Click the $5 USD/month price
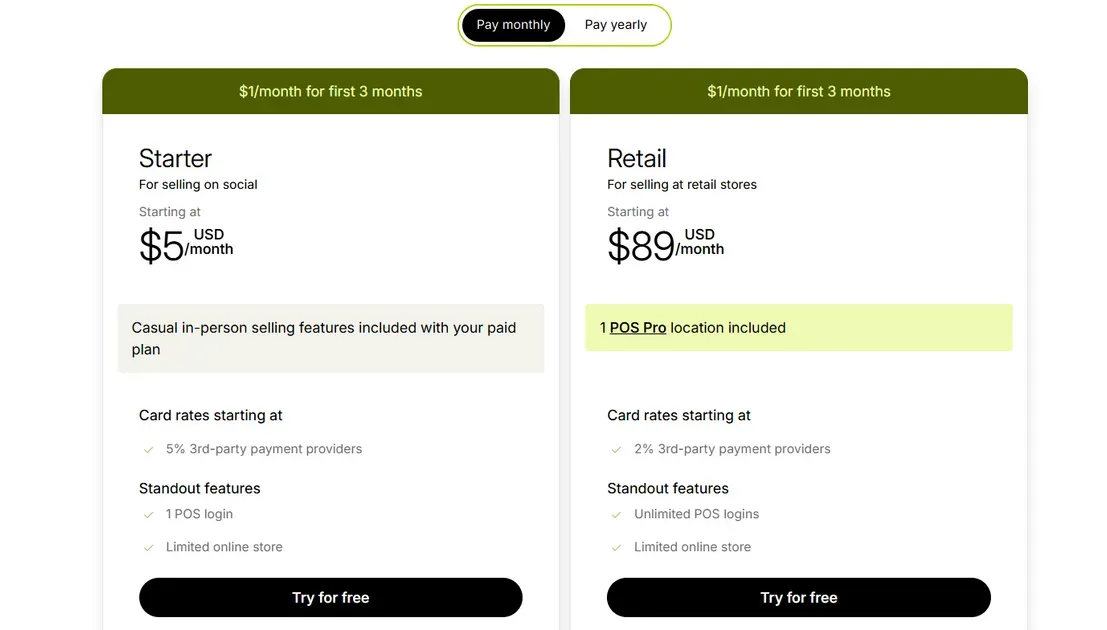The width and height of the screenshot is (1107, 630). [x=186, y=245]
